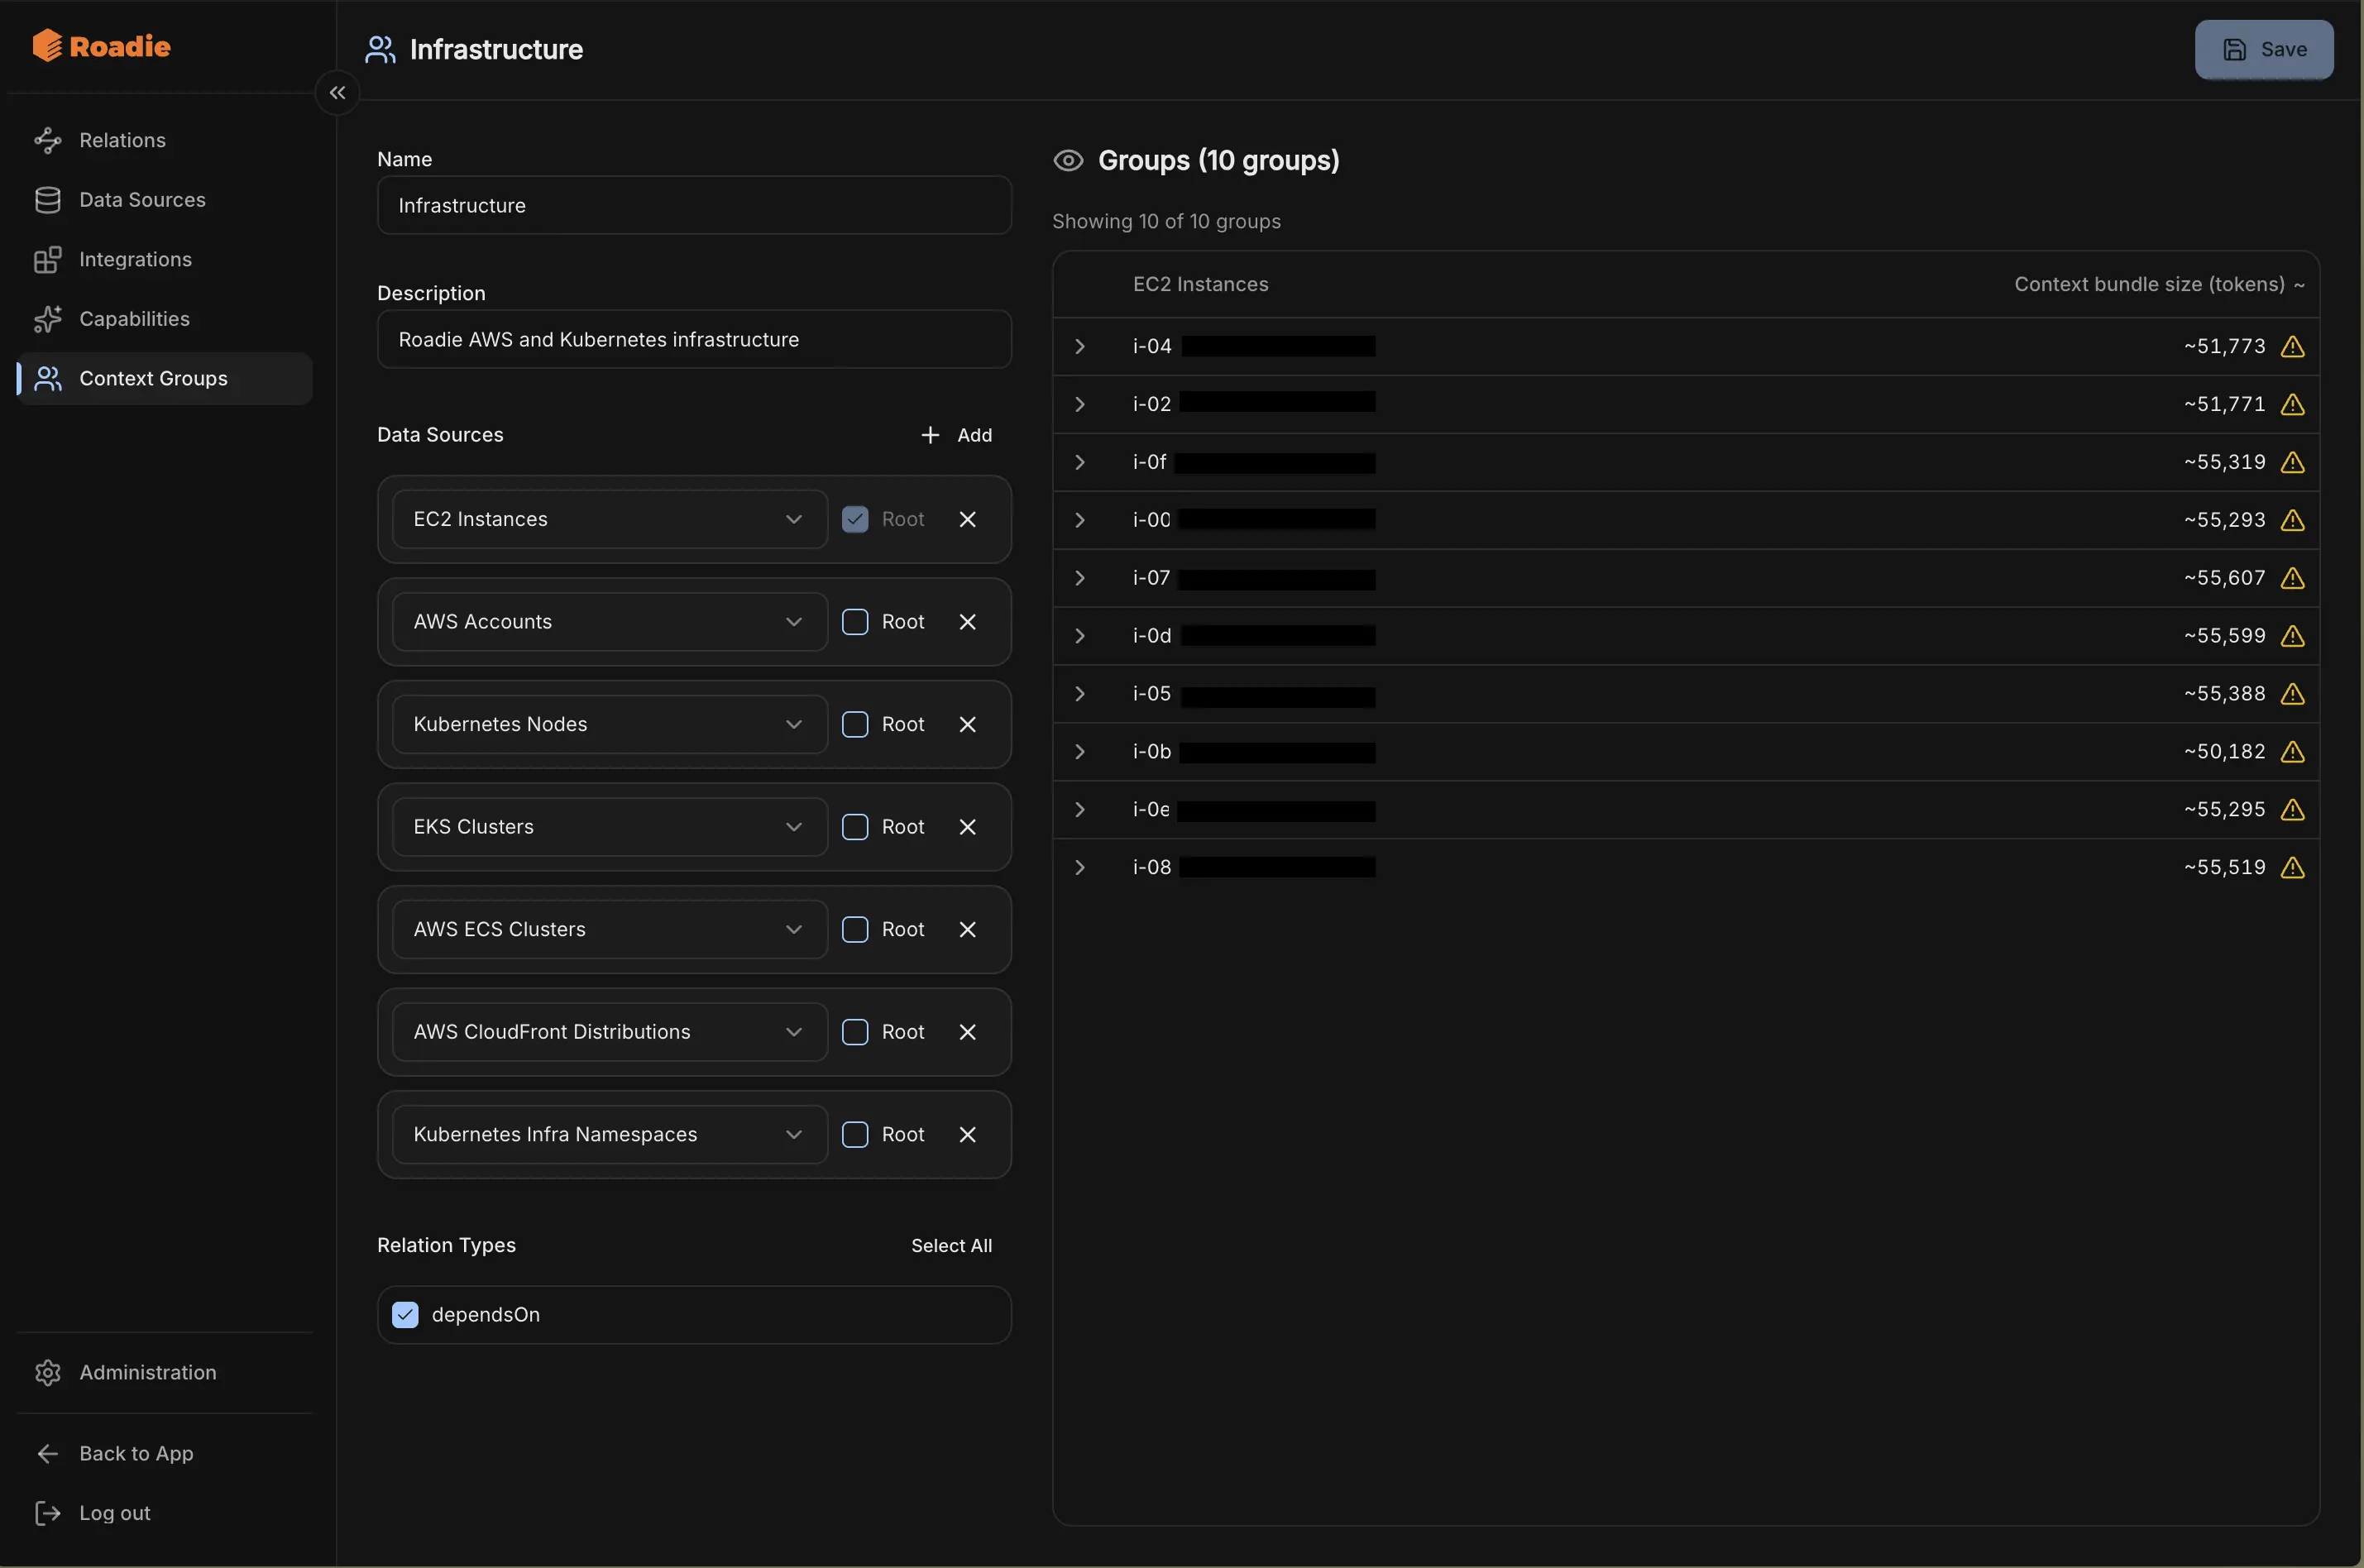
Task: Uncheck the dependsOn relation type
Action: (405, 1314)
